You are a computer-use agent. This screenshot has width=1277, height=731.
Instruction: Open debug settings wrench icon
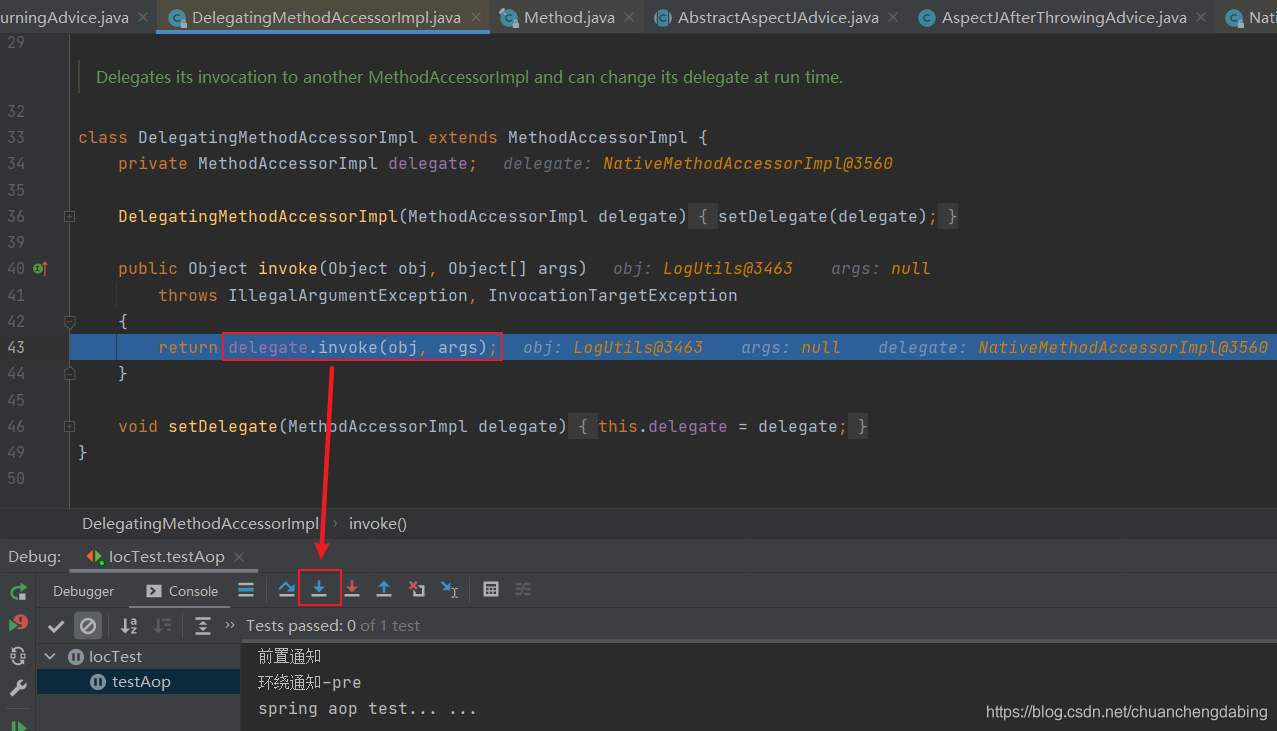18,688
